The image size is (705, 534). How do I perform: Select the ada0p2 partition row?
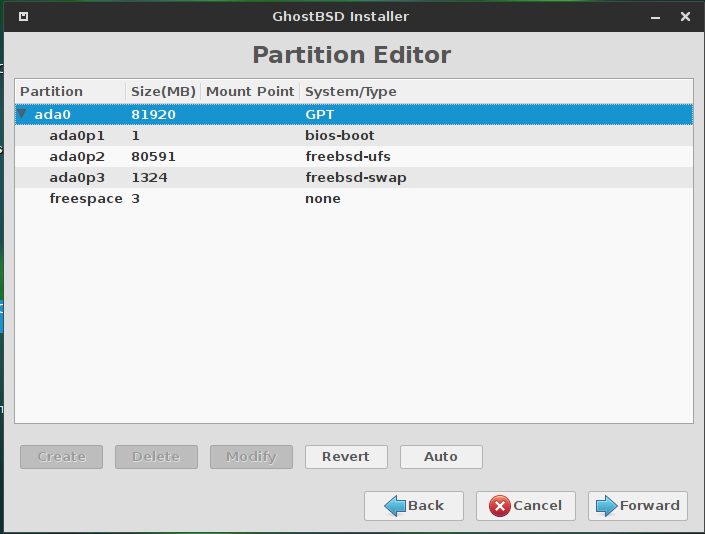pyautogui.click(x=354, y=156)
